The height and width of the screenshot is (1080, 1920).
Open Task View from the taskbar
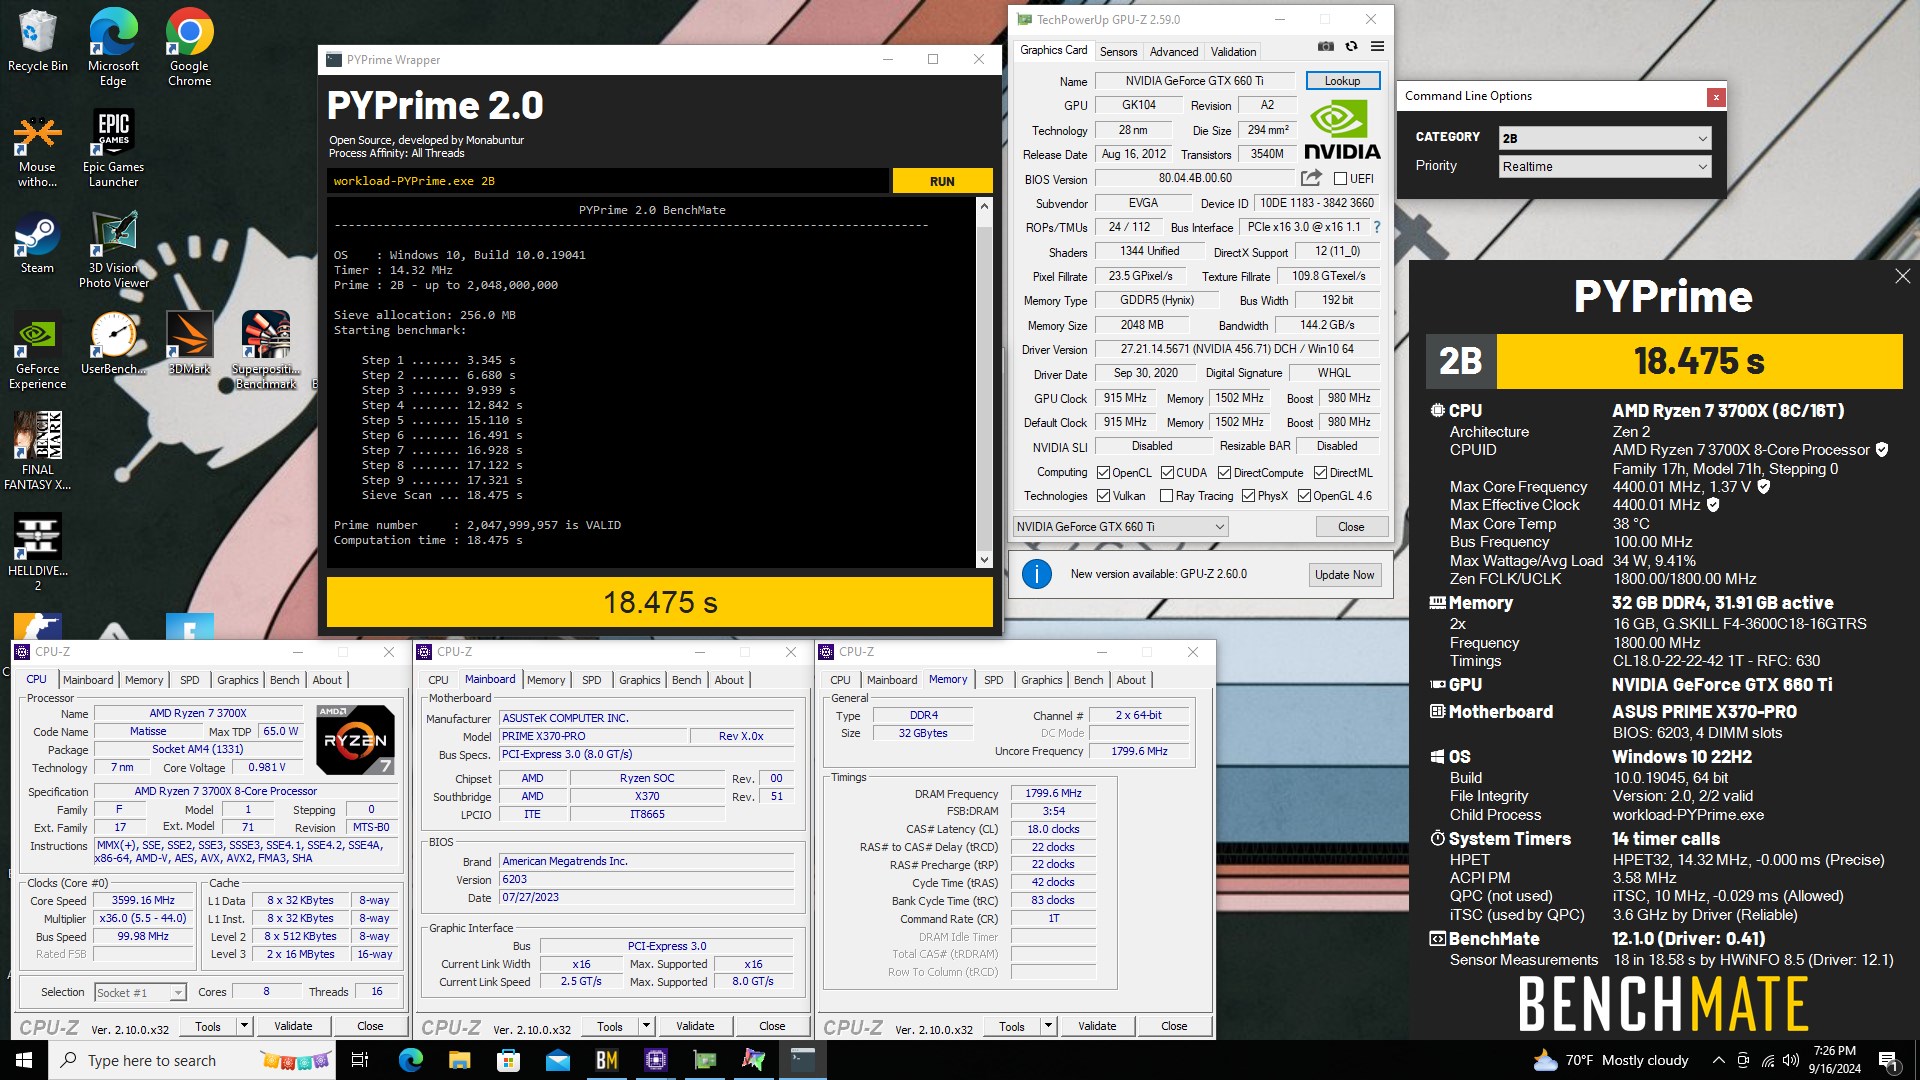pos(360,1060)
